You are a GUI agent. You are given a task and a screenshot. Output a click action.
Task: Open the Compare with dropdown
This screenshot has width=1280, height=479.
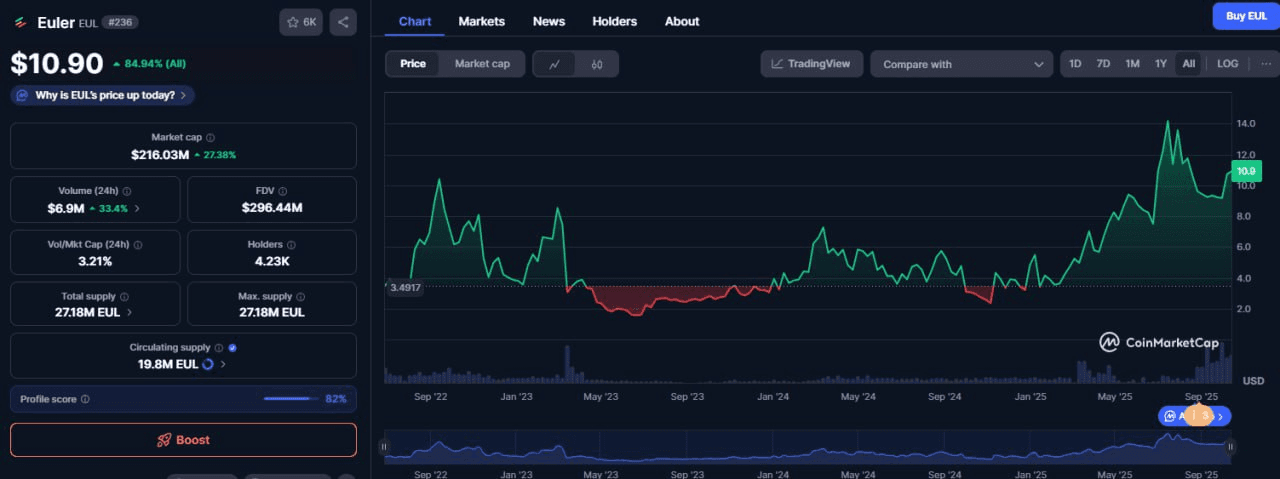point(961,64)
